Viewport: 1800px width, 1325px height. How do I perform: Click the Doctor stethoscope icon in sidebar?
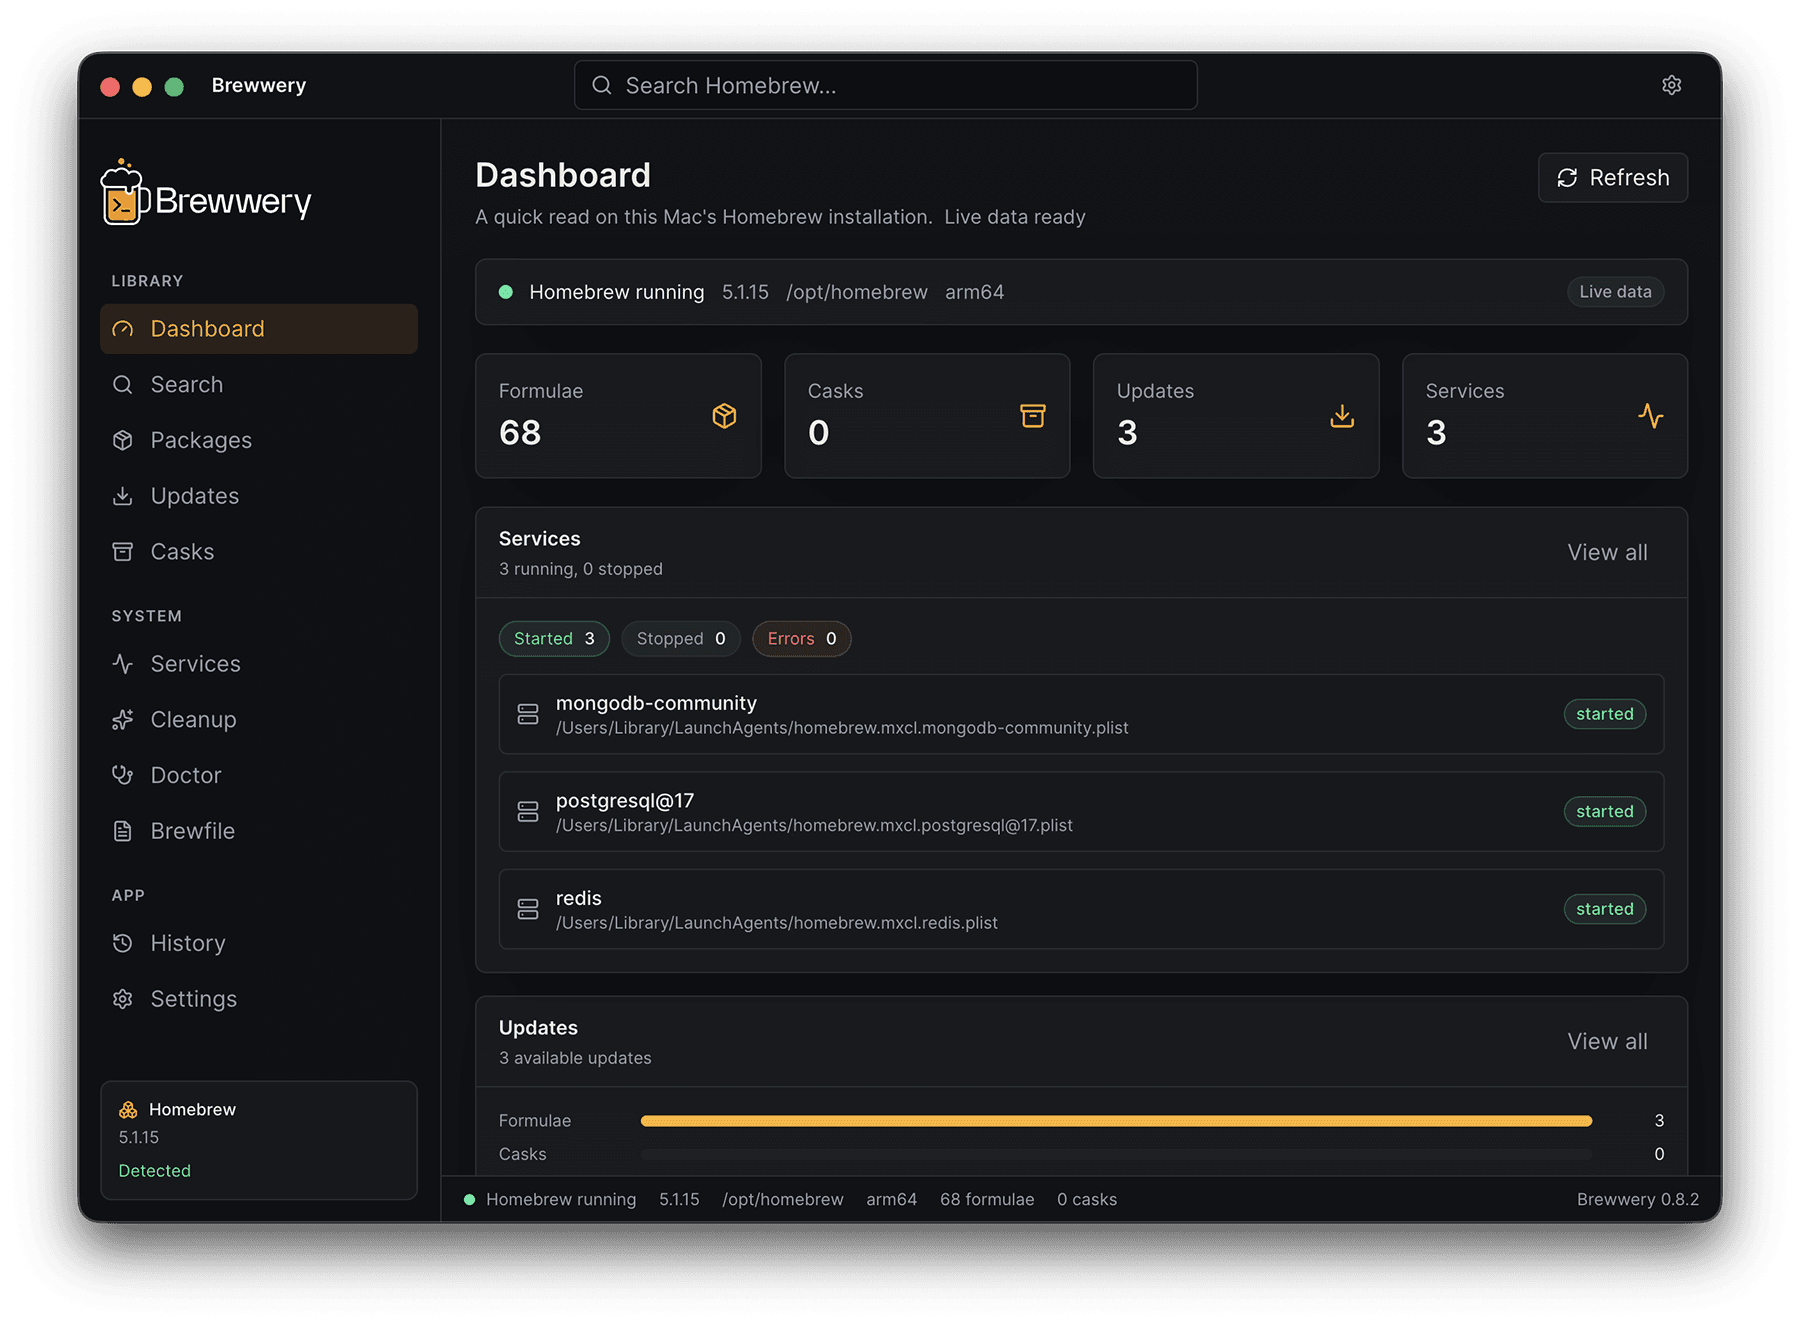click(123, 775)
